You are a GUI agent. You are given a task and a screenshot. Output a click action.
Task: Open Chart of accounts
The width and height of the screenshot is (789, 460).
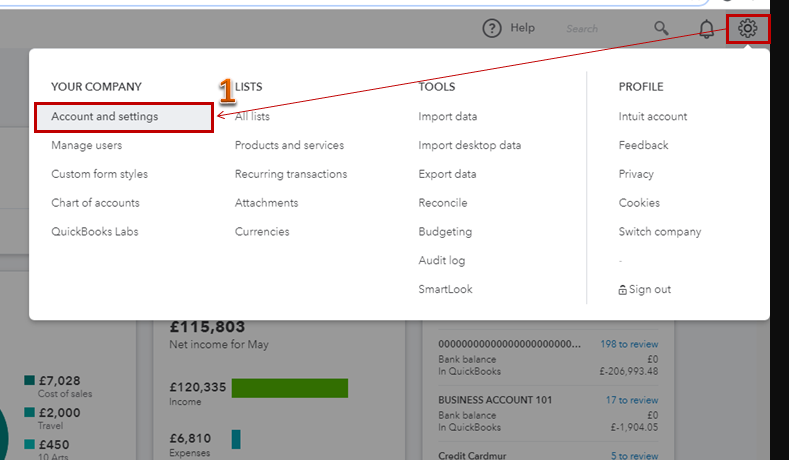(95, 203)
